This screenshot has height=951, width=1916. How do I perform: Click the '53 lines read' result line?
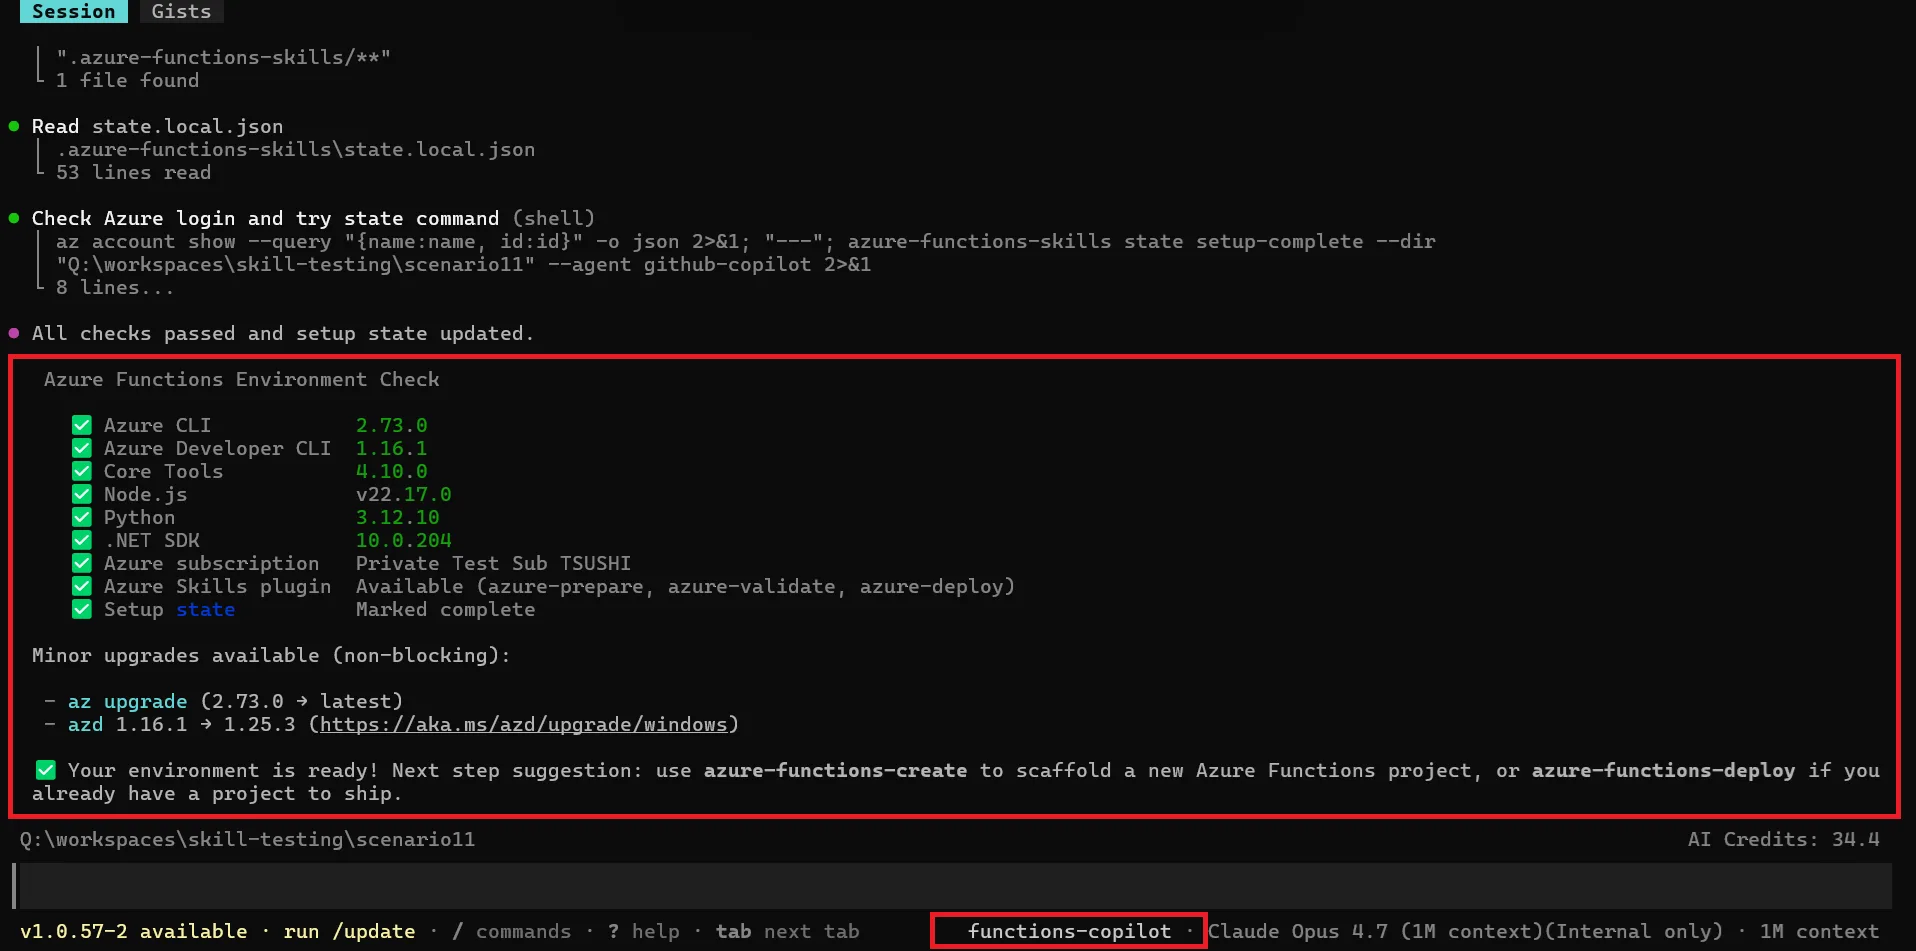pyautogui.click(x=133, y=172)
